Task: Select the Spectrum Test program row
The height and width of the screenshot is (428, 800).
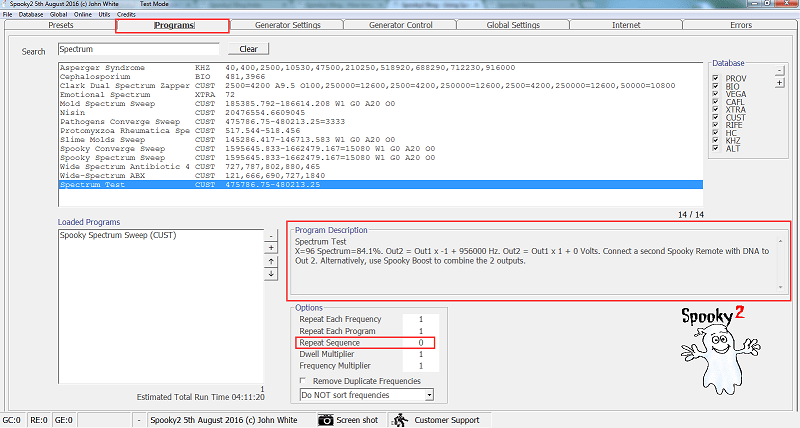Action: click(x=381, y=185)
